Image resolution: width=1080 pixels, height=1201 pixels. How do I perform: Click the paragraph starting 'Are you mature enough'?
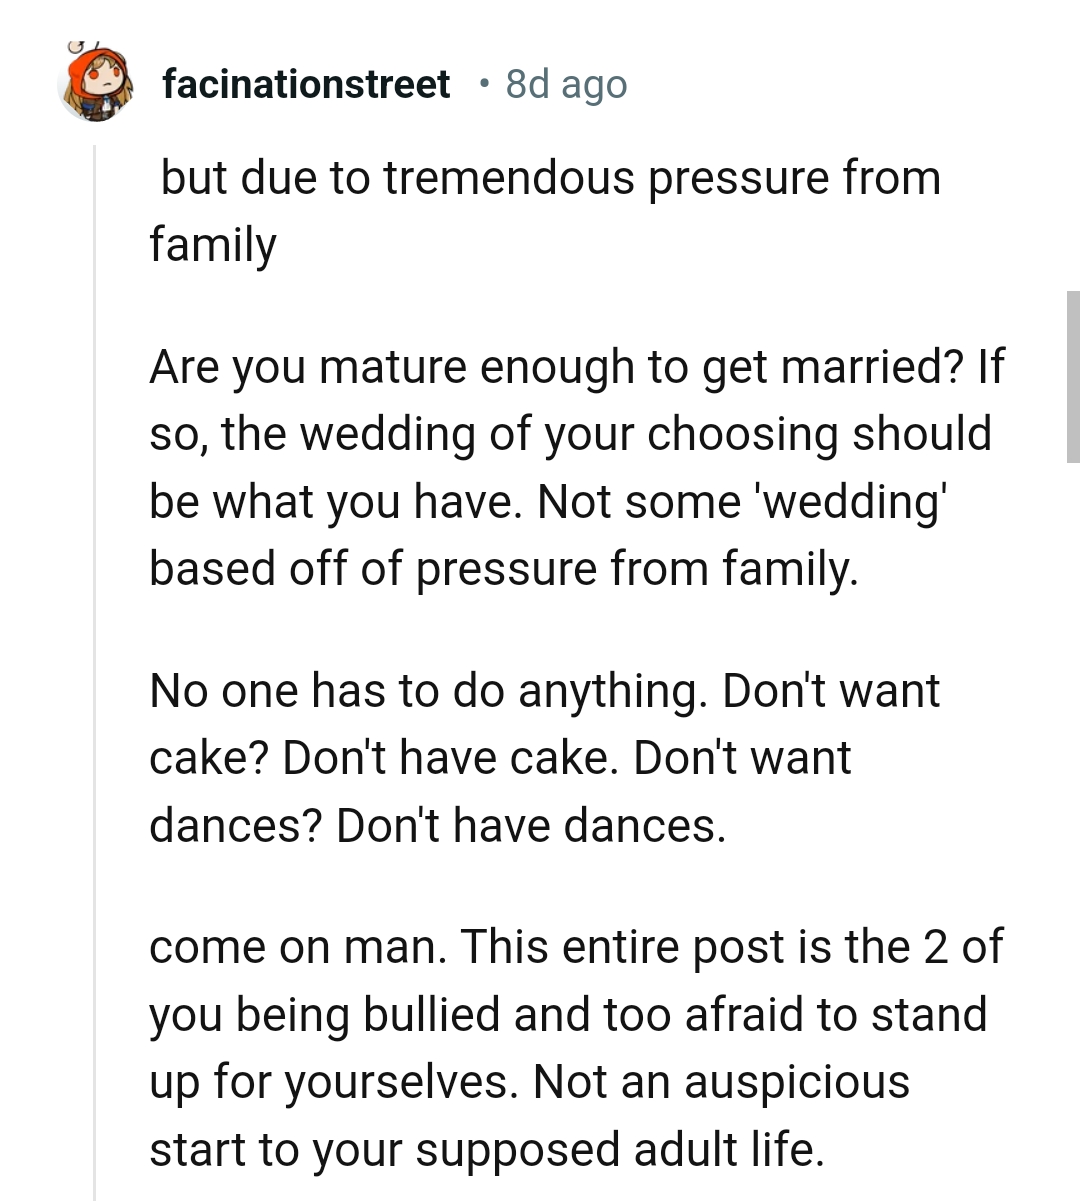coord(570,466)
